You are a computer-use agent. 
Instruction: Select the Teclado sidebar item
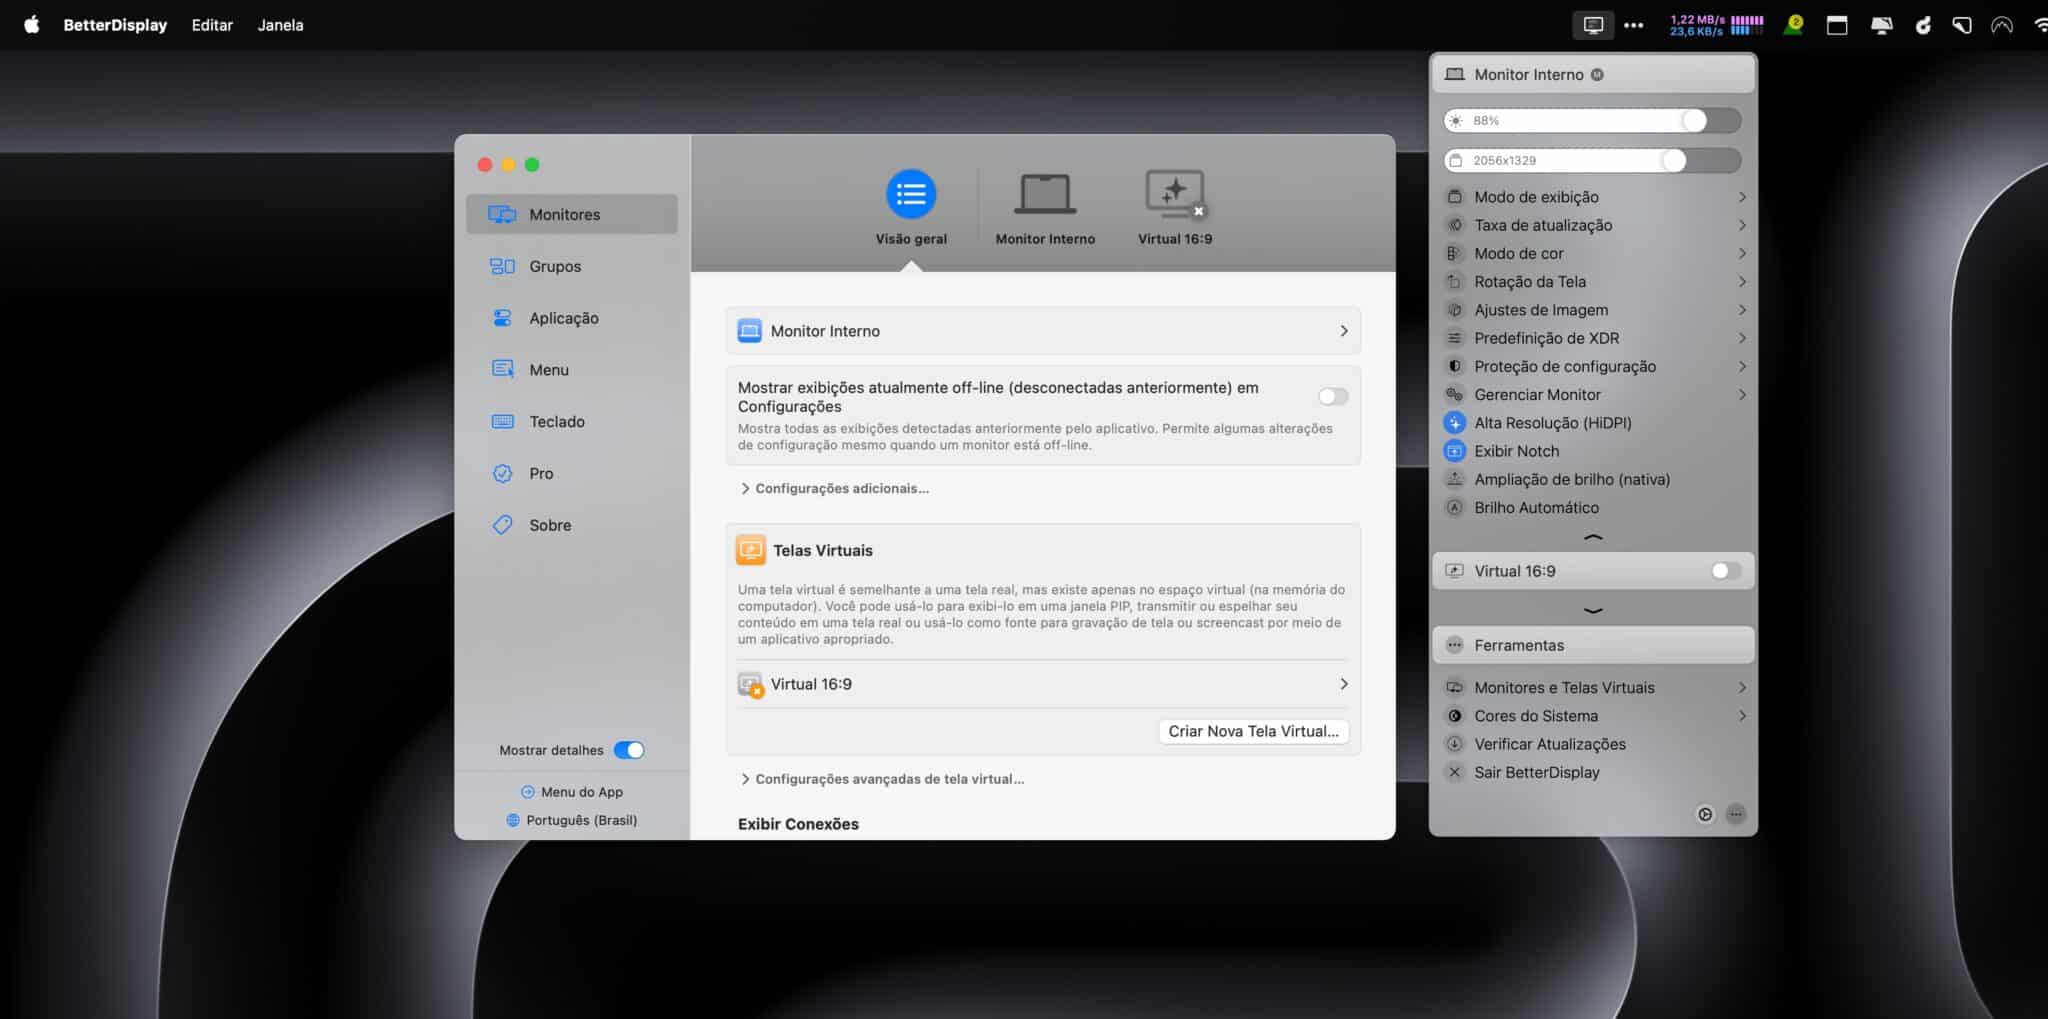557,421
